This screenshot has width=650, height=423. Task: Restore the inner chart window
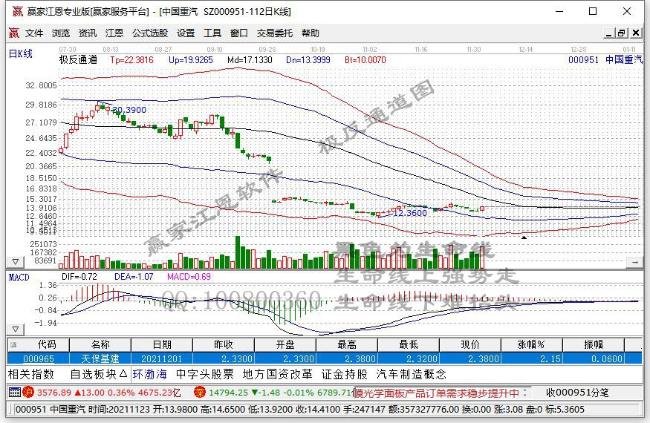pos(622,33)
